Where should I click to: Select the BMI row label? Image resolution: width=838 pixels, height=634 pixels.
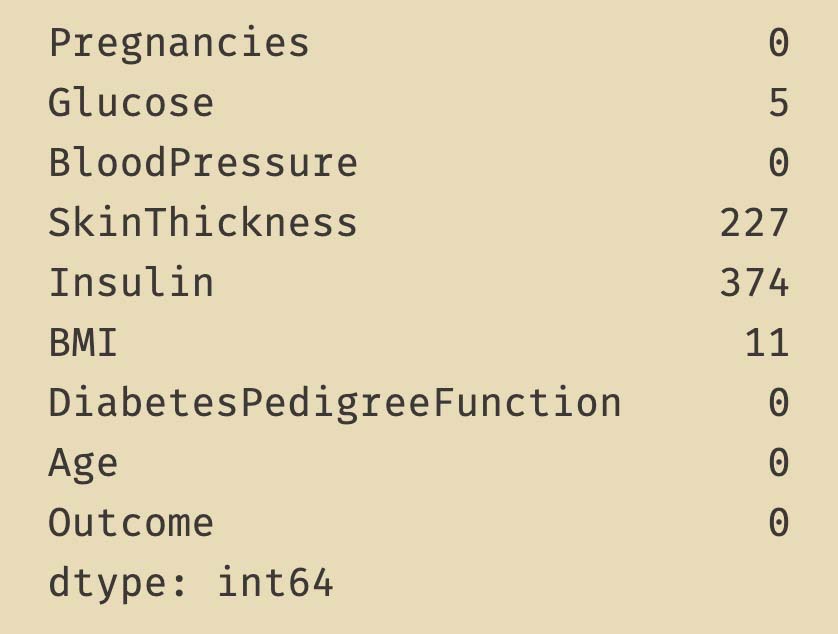coord(83,343)
